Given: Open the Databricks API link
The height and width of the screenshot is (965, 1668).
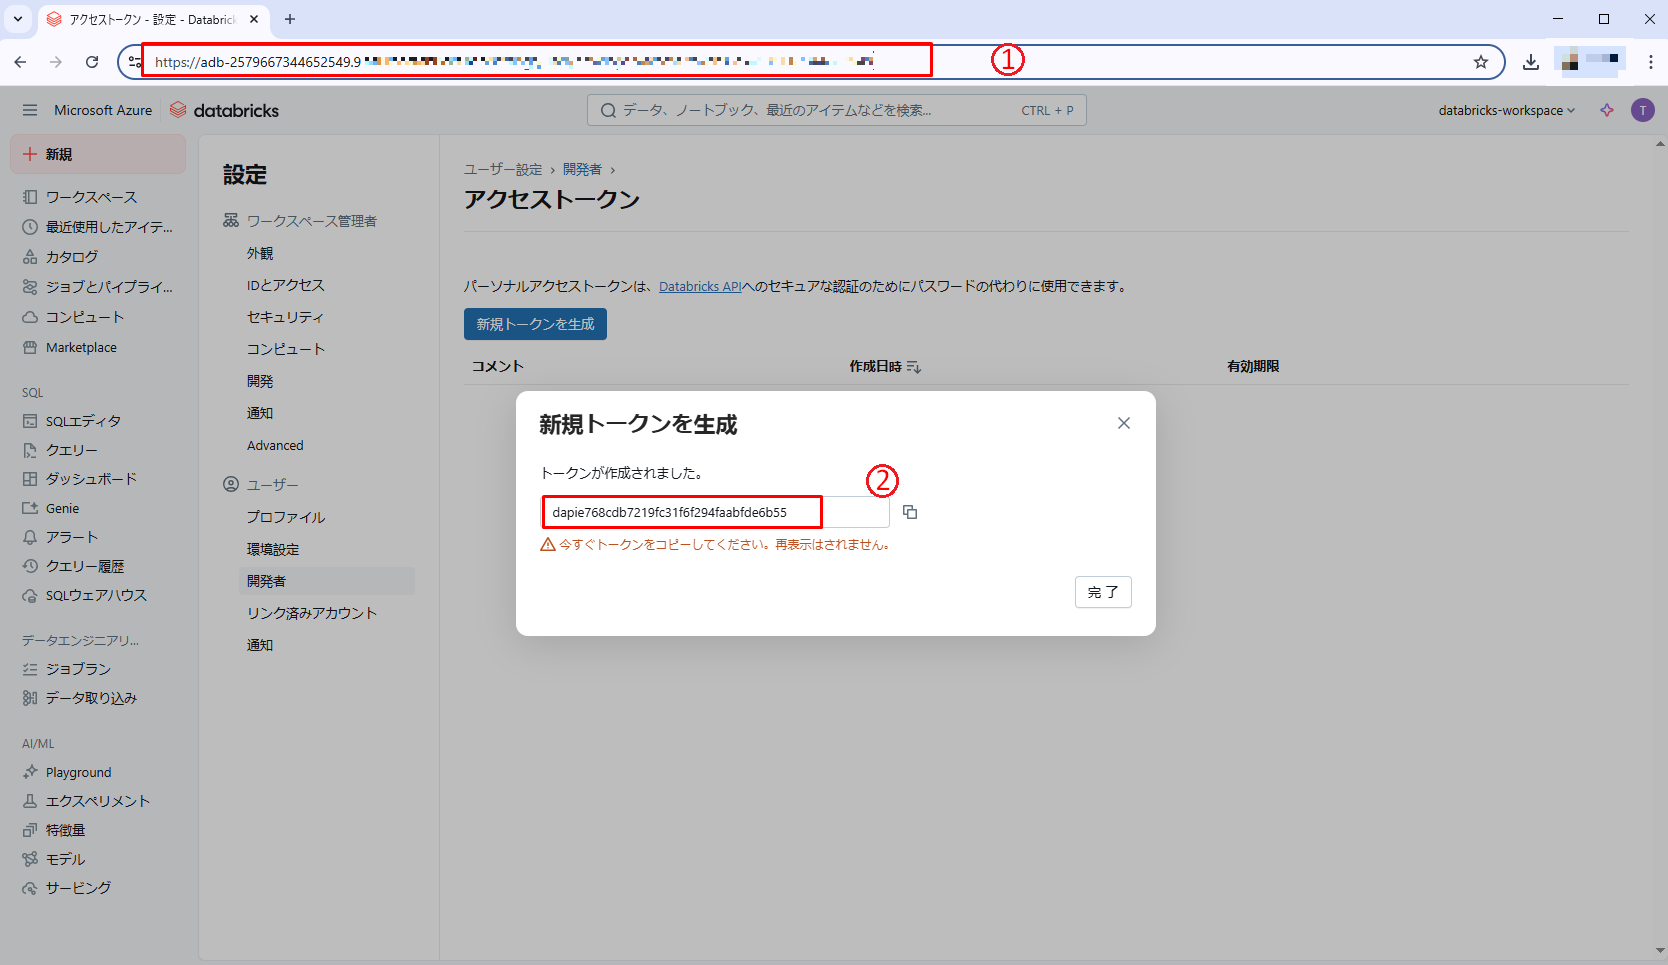Looking at the screenshot, I should pyautogui.click(x=700, y=287).
